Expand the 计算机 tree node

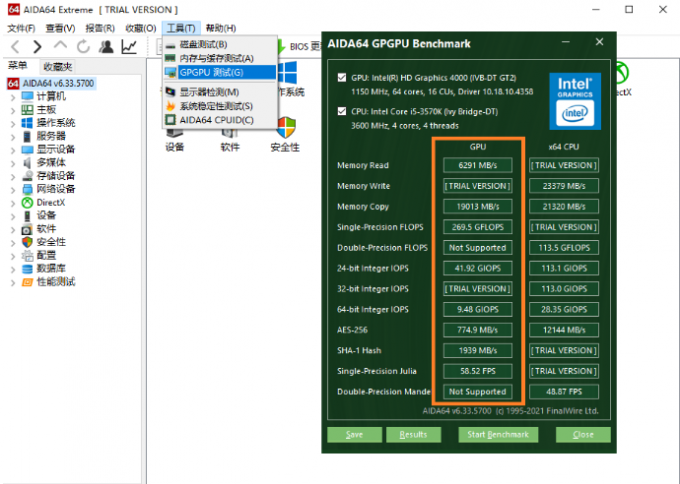click(x=13, y=97)
